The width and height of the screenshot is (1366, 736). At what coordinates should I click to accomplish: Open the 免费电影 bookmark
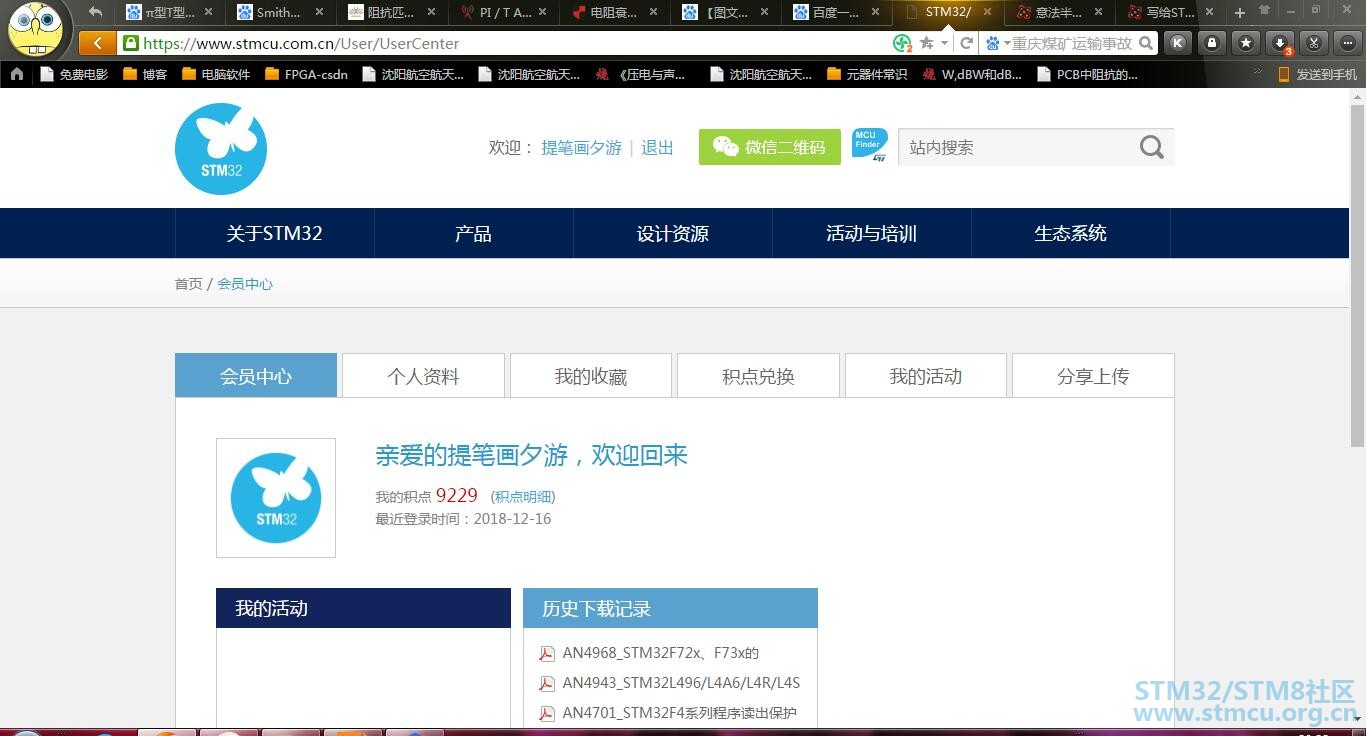click(73, 74)
